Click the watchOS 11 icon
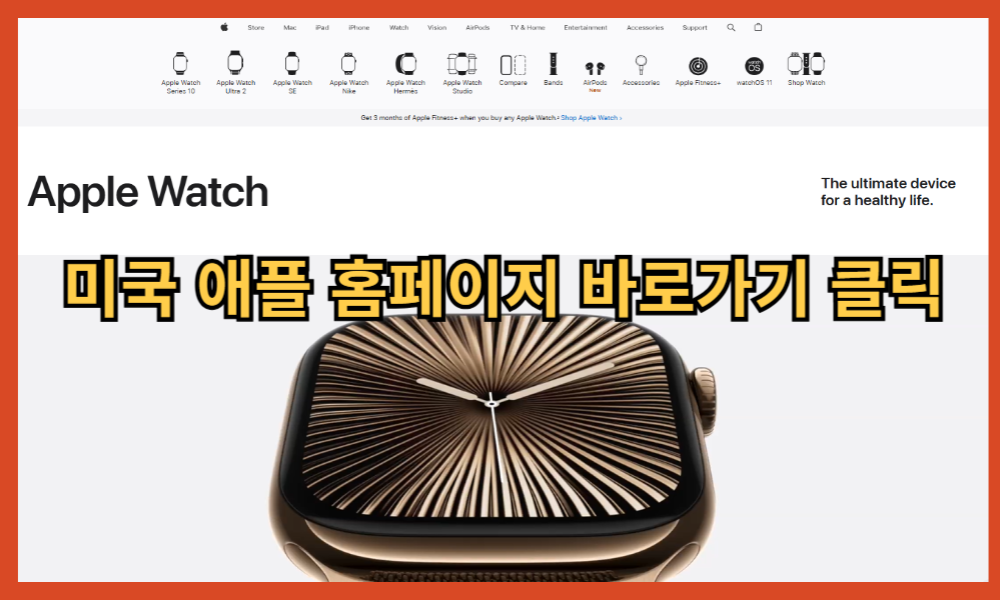 pyautogui.click(x=754, y=66)
